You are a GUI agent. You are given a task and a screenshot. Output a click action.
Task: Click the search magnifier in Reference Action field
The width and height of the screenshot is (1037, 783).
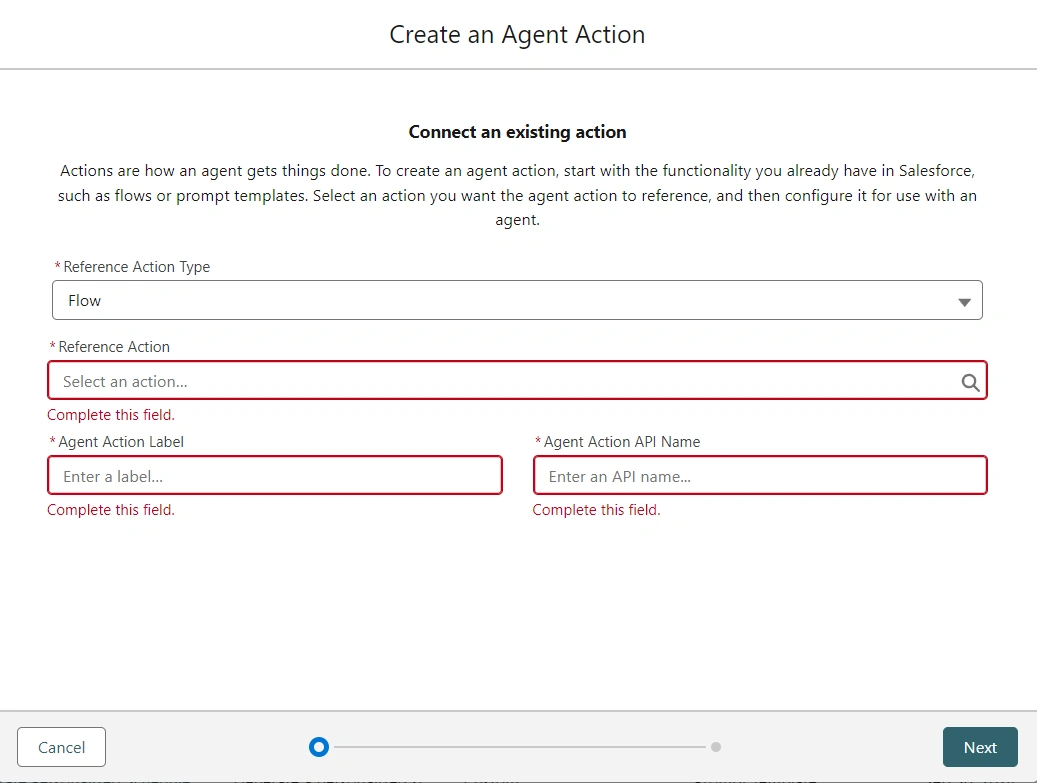pyautogui.click(x=969, y=381)
